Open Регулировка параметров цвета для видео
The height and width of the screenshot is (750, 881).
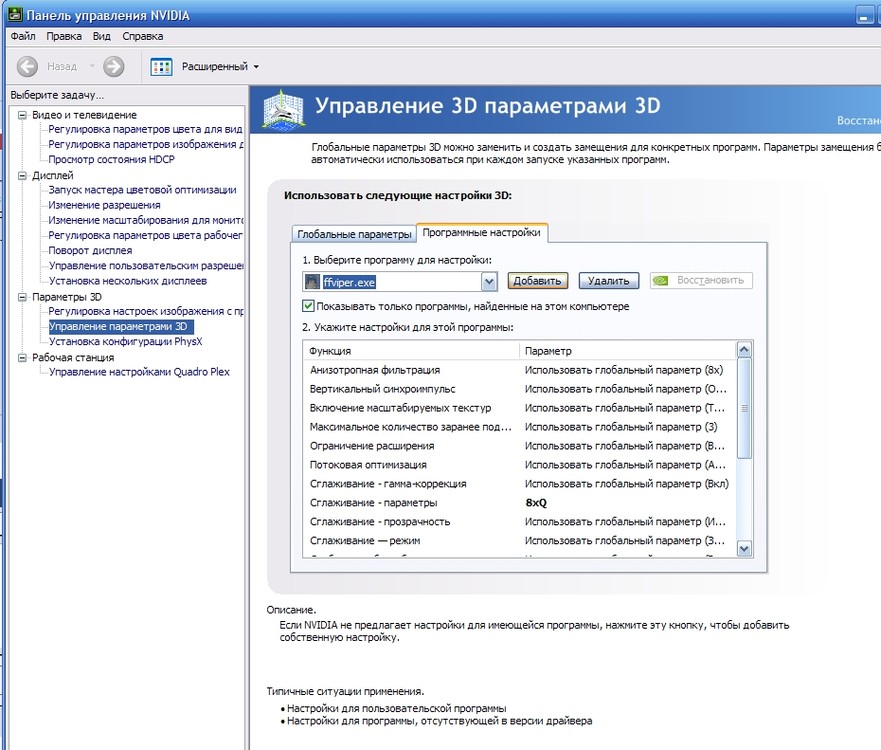(145, 129)
